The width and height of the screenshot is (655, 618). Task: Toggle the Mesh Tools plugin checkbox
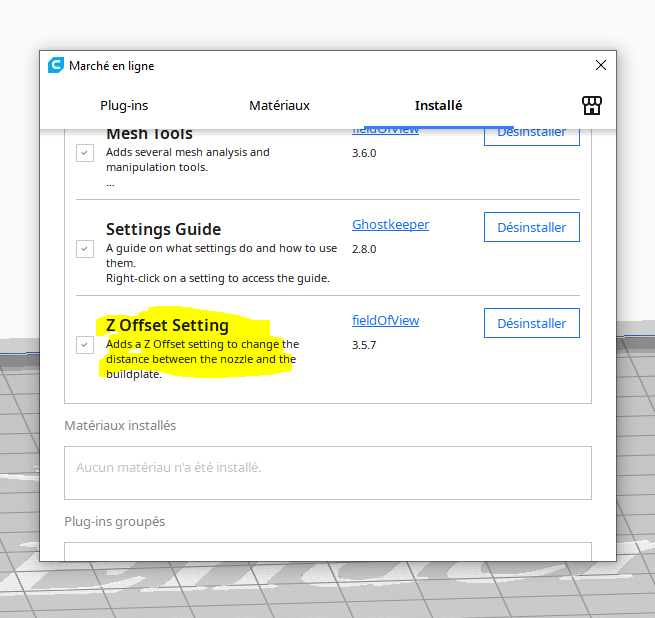click(x=85, y=153)
